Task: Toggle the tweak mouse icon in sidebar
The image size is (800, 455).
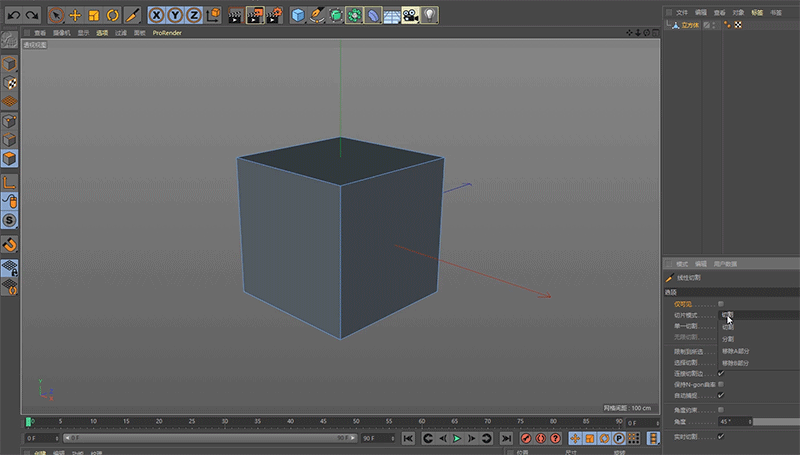Action: (x=9, y=201)
